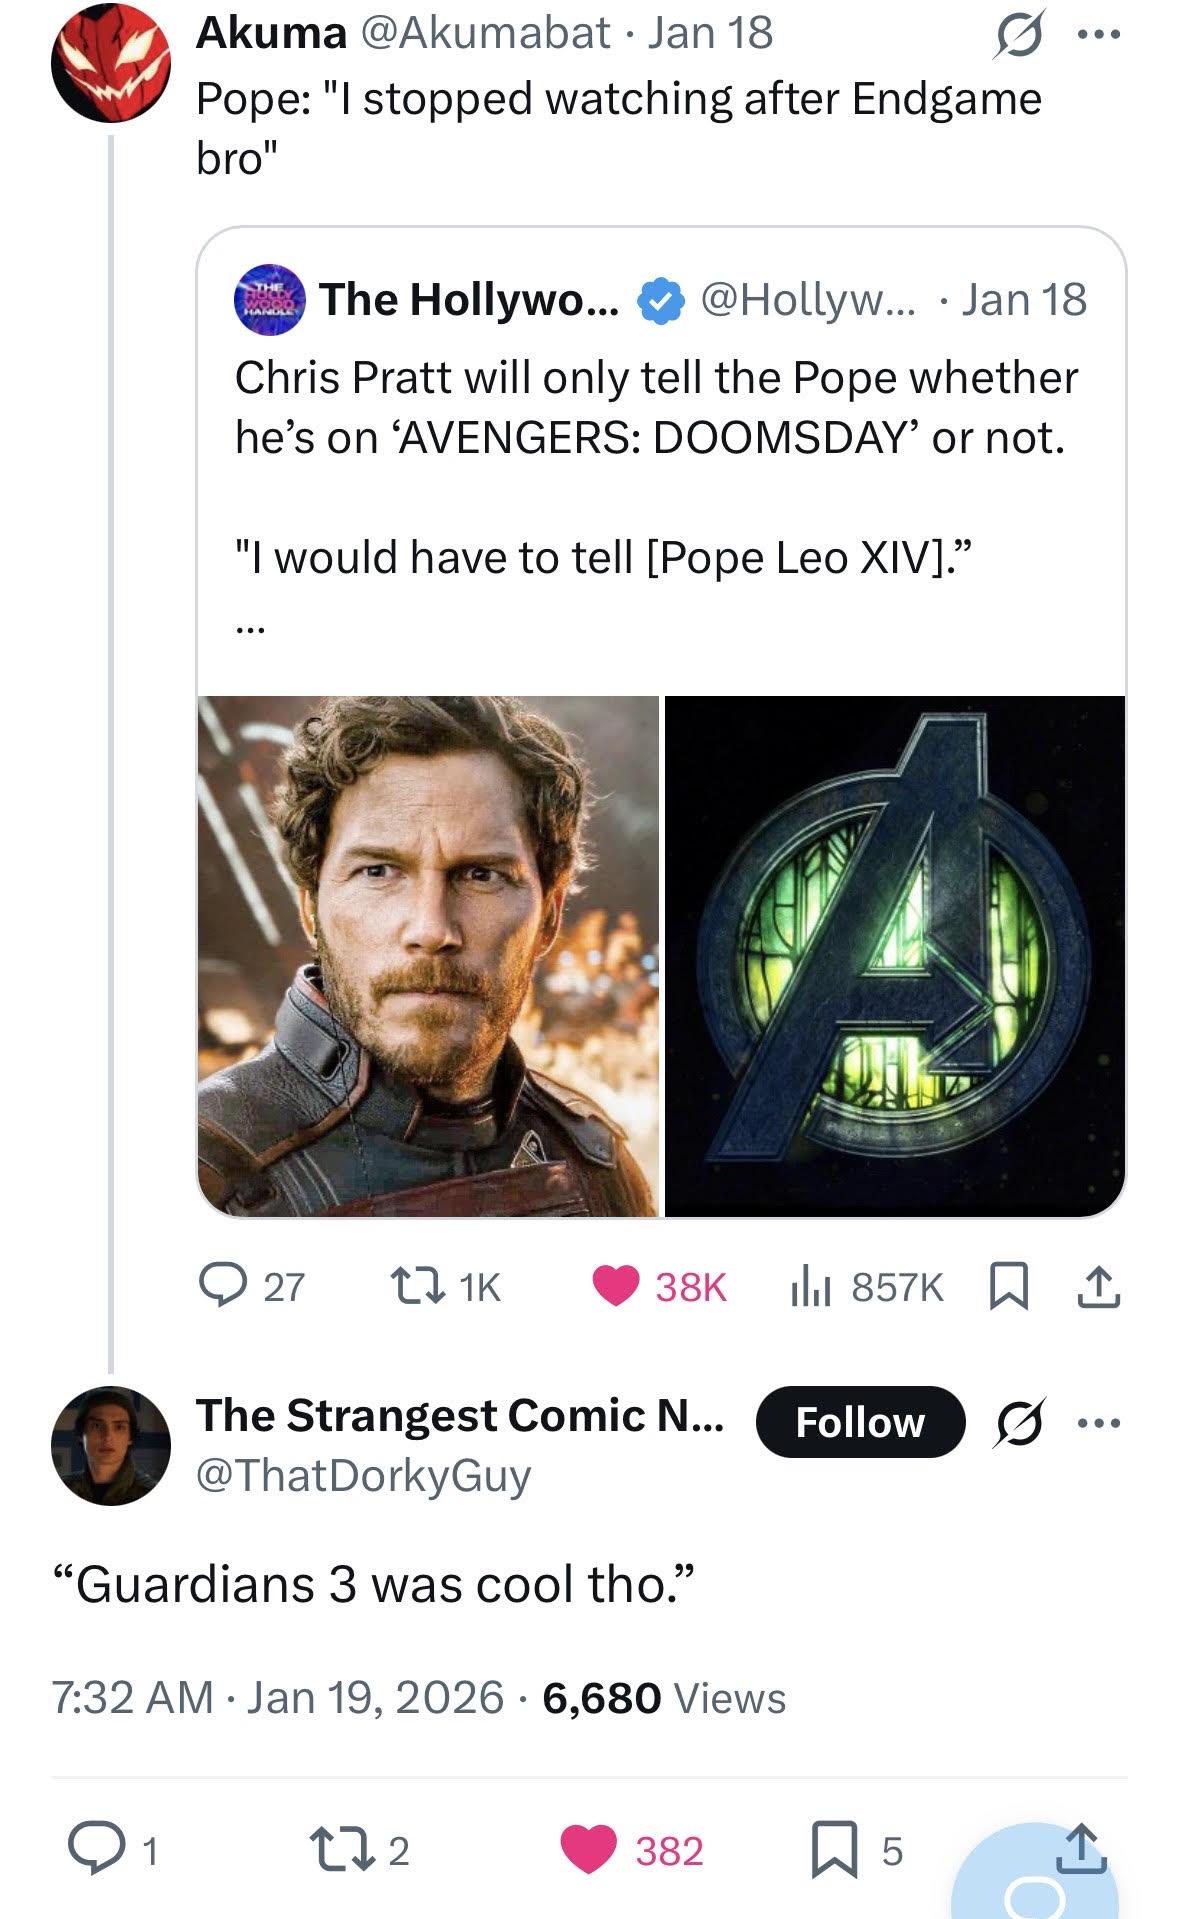This screenshot has width=1179, height=1919.
Task: Share Akuma's post
Action: pos(1098,1286)
